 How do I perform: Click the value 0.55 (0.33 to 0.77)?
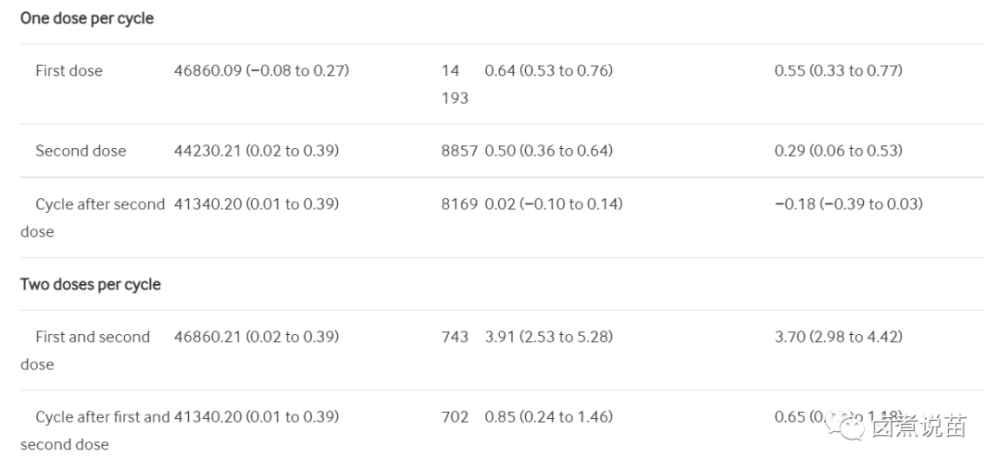839,71
